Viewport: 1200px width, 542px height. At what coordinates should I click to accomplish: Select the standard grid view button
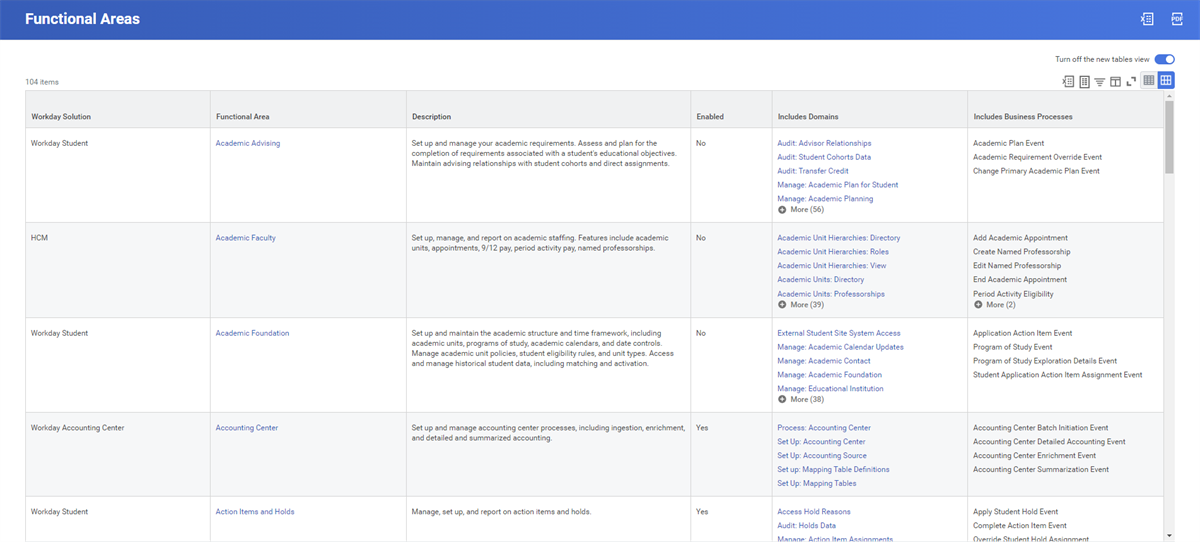click(1166, 80)
